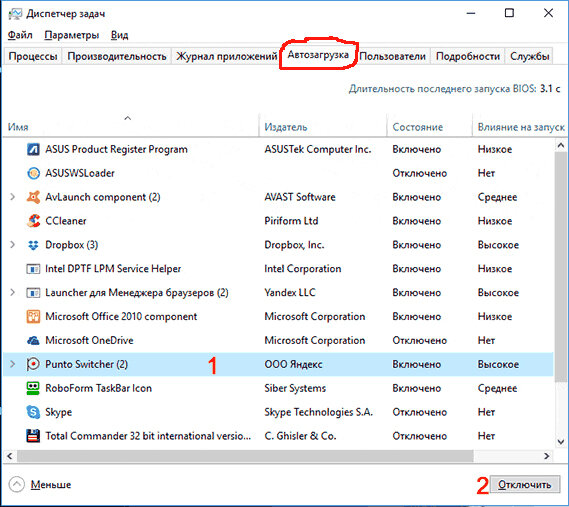Screen dimensions: 569x507
Task: Click the horizontal scrollbar thumb
Action: pos(245,456)
